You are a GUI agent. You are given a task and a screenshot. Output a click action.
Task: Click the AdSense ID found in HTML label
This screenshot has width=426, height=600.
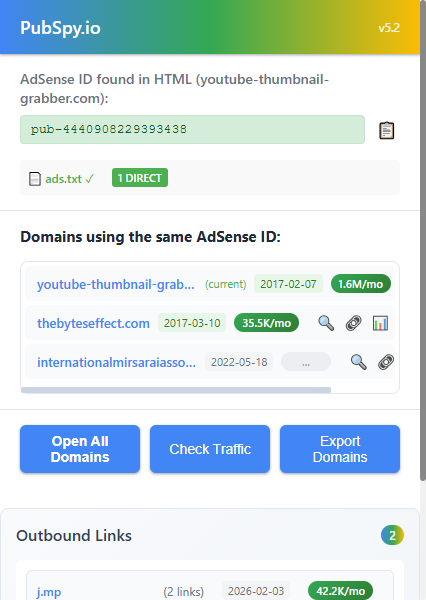(175, 89)
